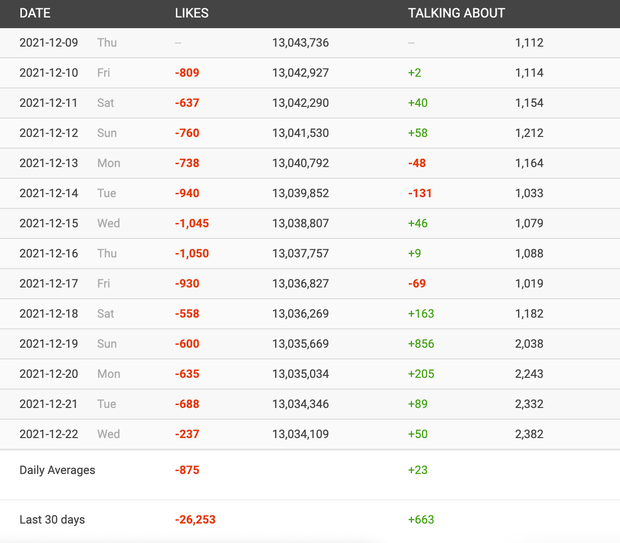Click the LIKES column header
The image size is (620, 543).
coord(192,13)
